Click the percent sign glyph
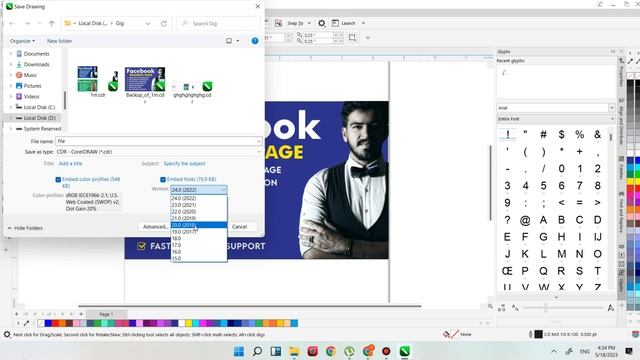The width and height of the screenshot is (640, 360). pos(580,134)
